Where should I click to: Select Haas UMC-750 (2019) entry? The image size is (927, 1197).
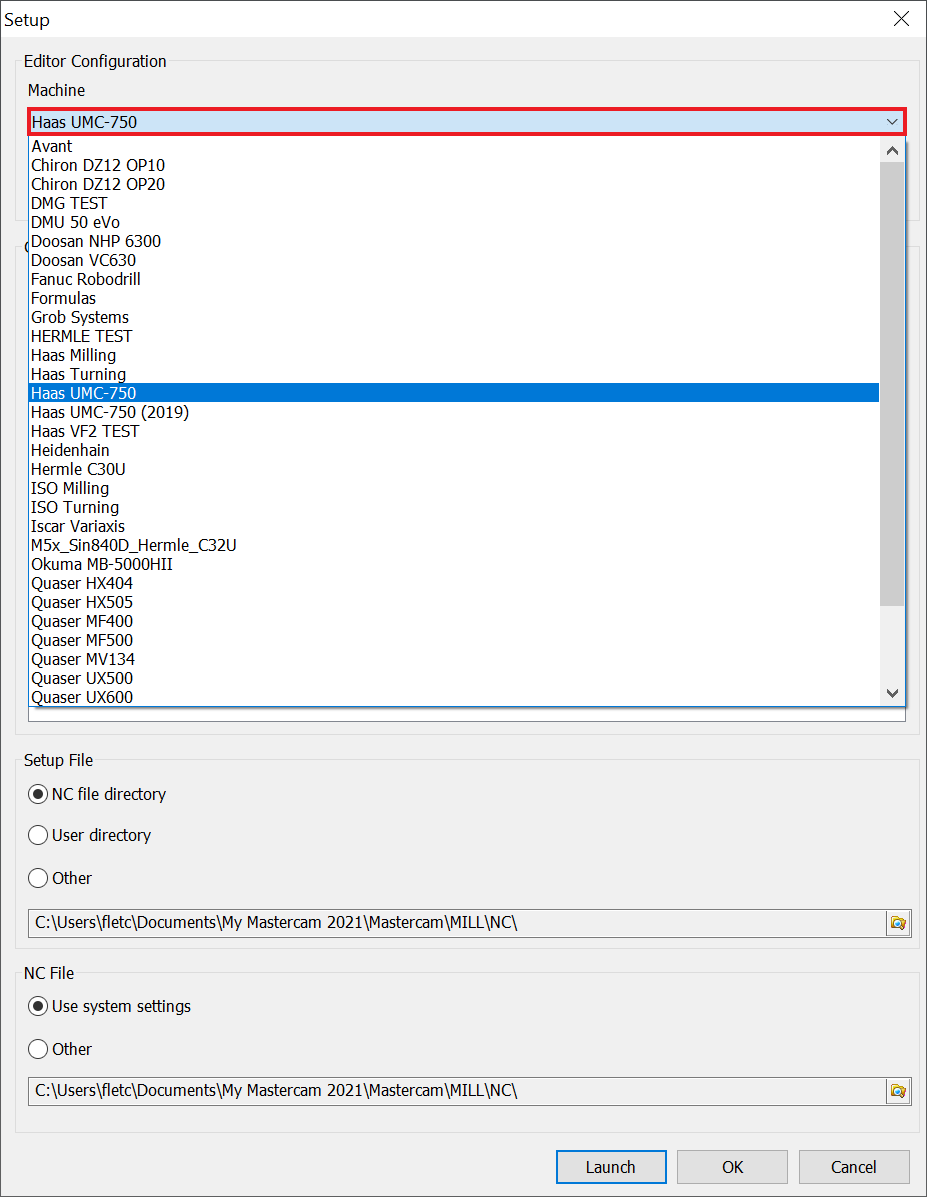(454, 412)
